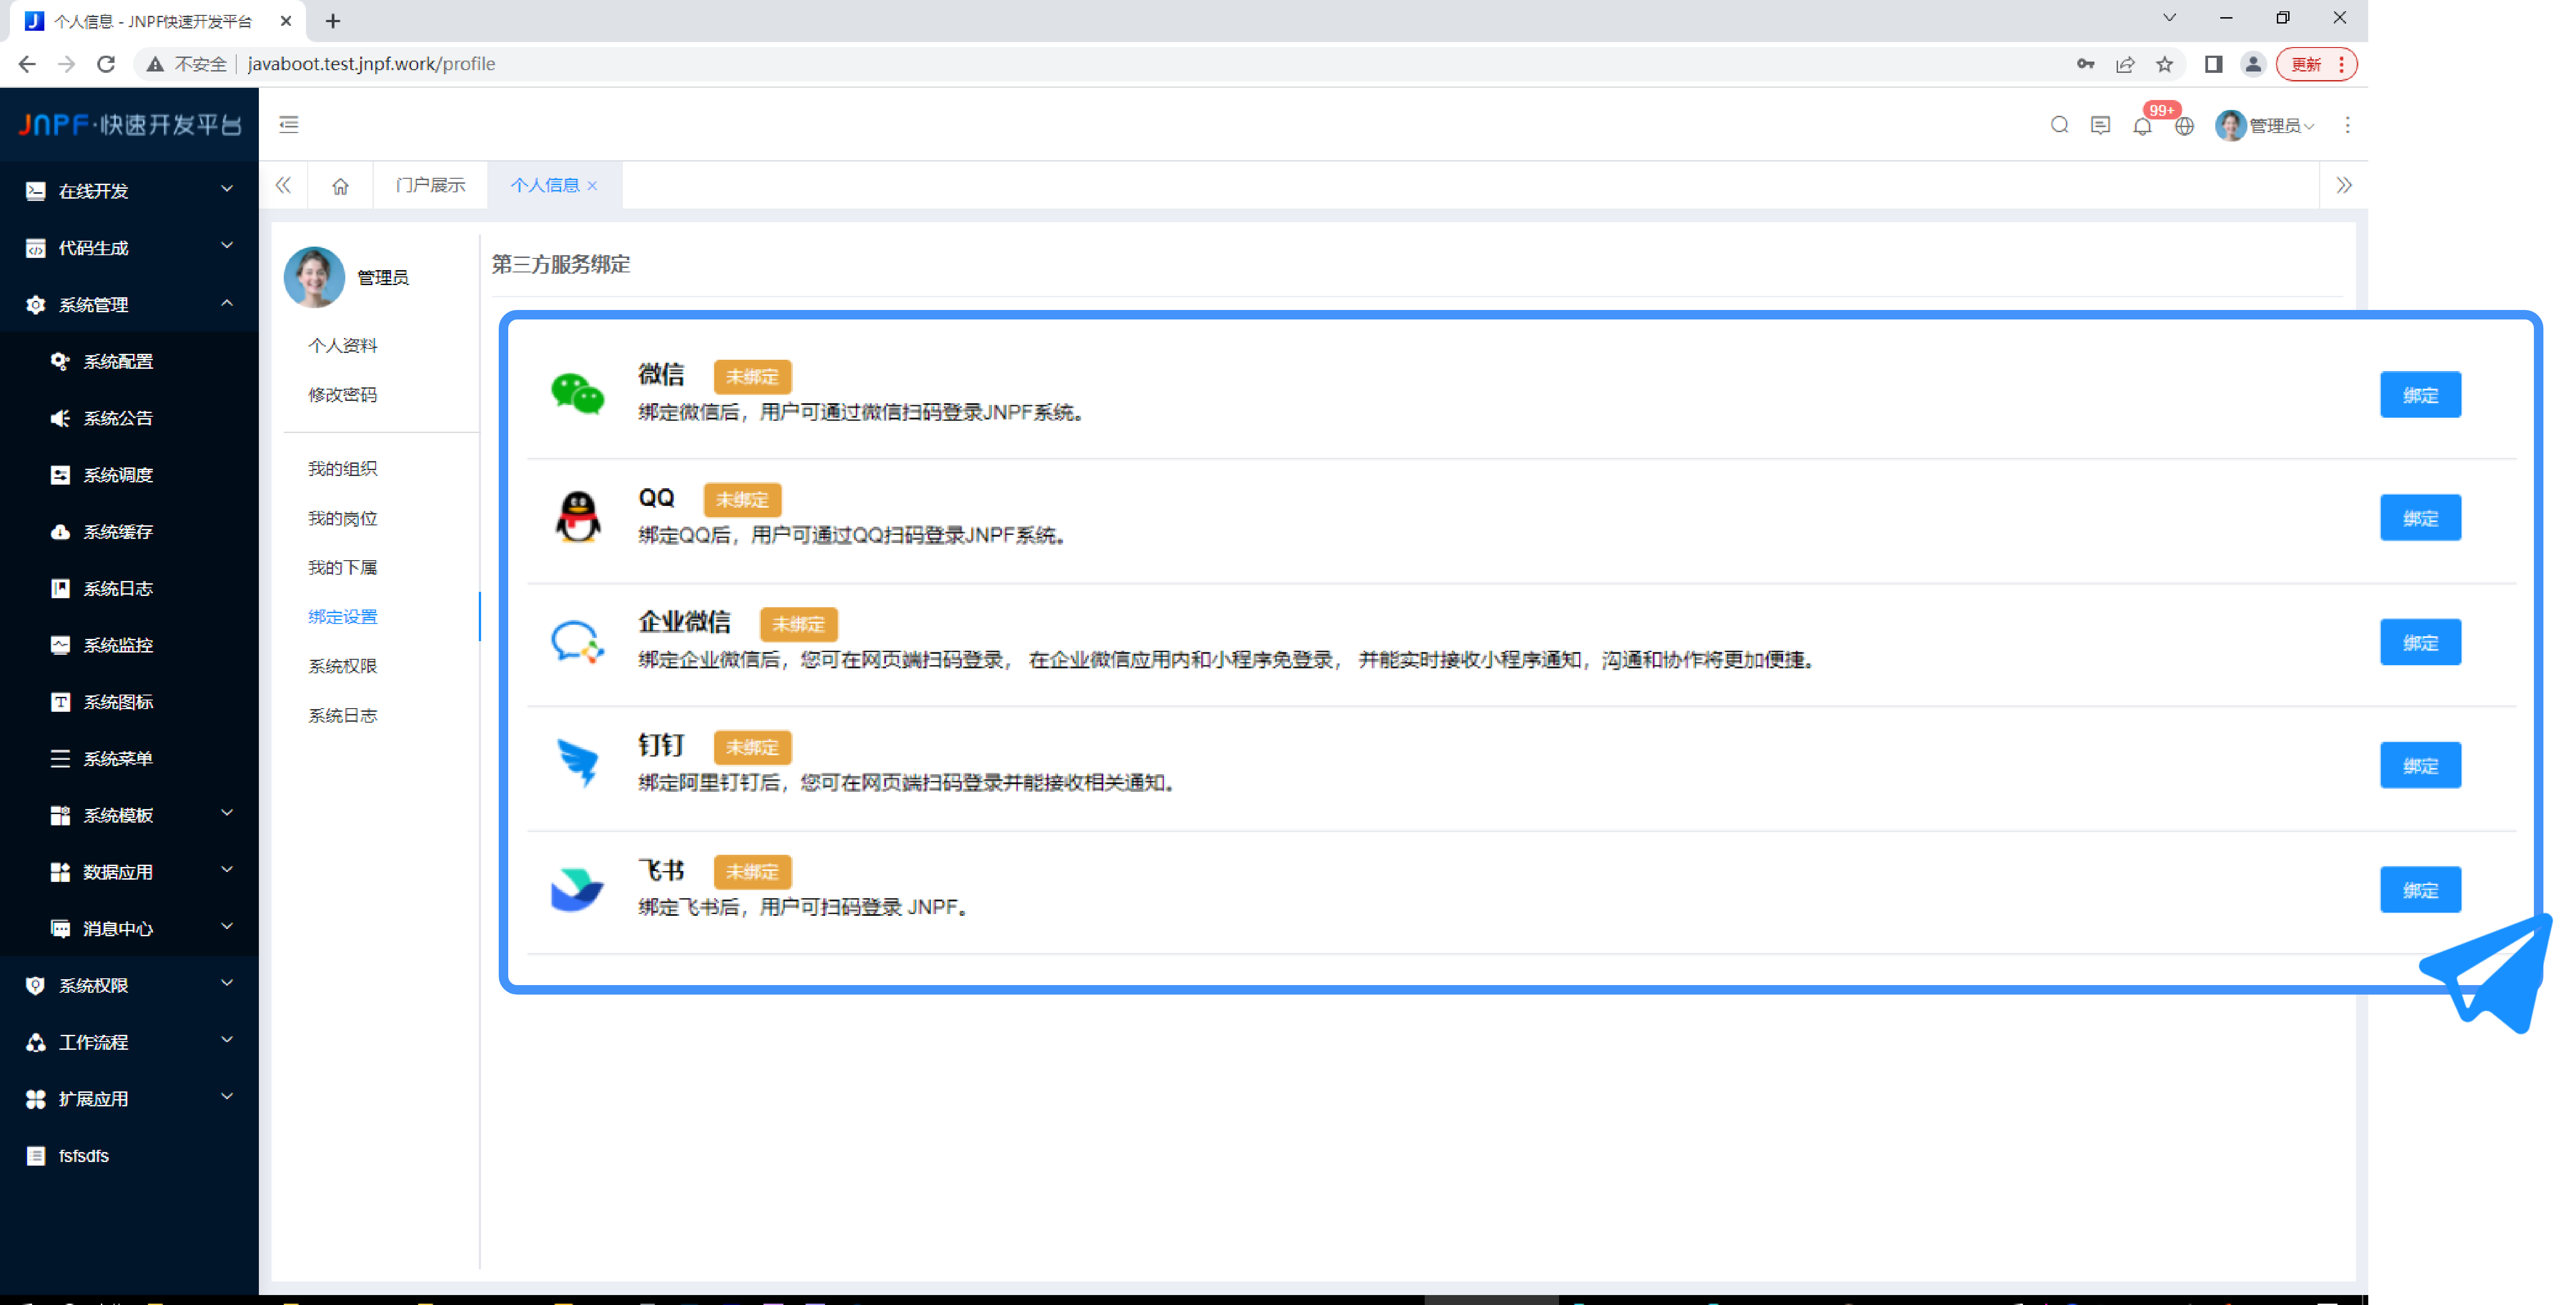Open the browser share icon
Image resolution: width=2576 pixels, height=1305 pixels.
pos(2125,64)
